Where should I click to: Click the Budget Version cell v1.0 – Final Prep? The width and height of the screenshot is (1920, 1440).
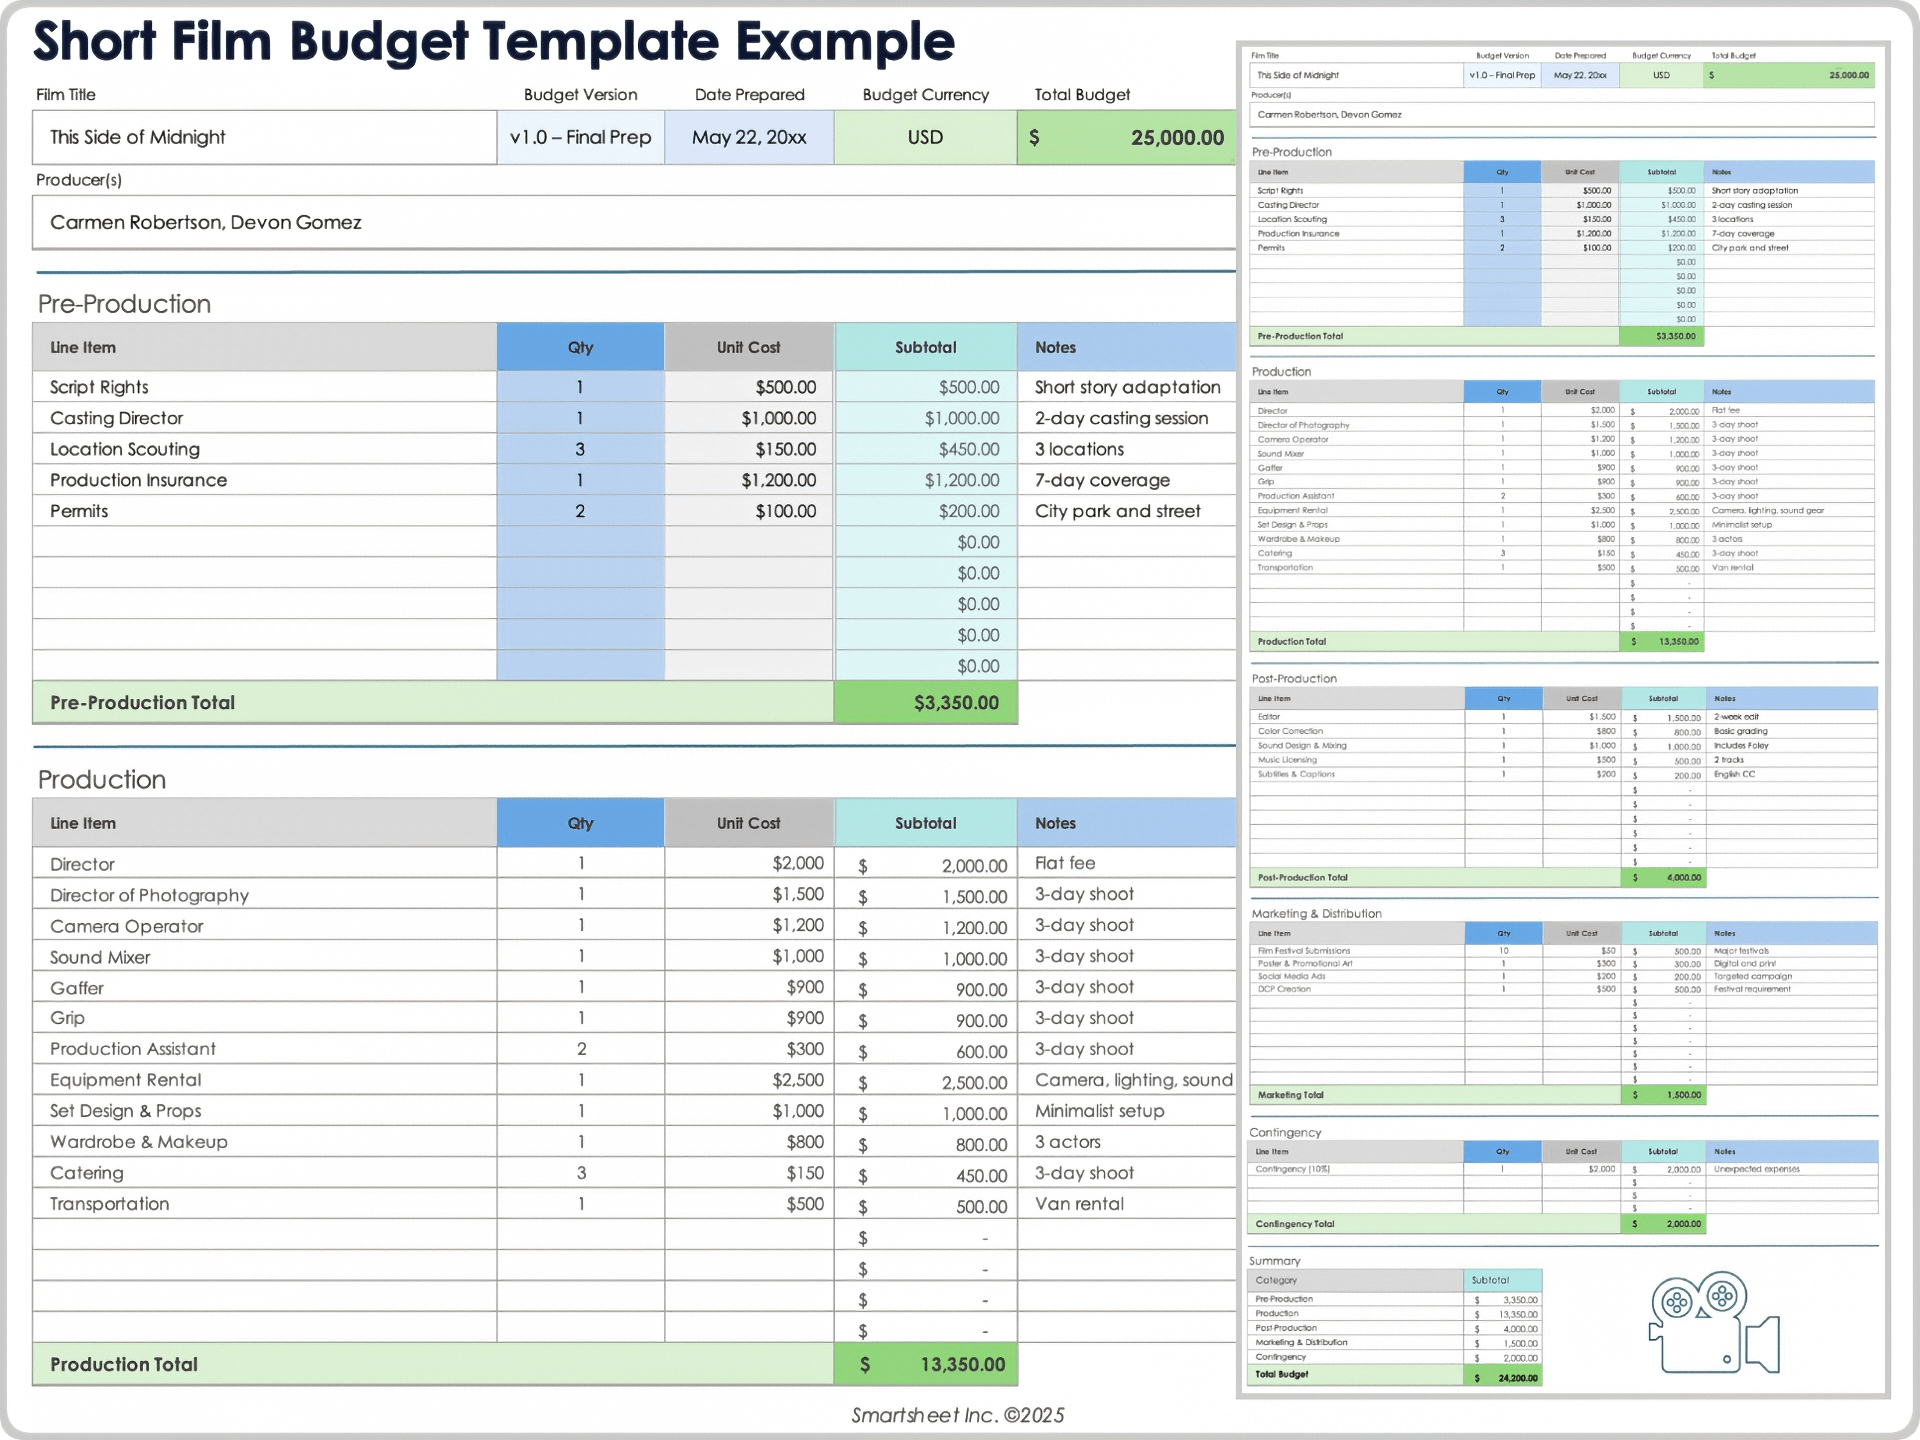pyautogui.click(x=580, y=137)
